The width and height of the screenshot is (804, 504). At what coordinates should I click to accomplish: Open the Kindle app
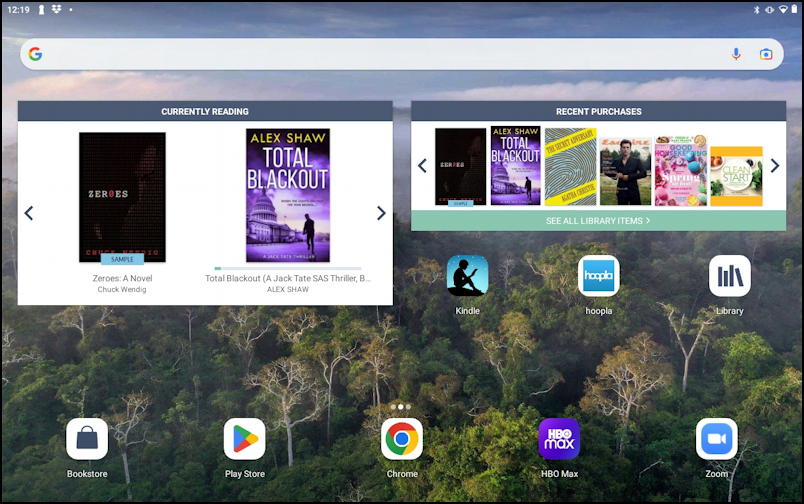coord(467,276)
